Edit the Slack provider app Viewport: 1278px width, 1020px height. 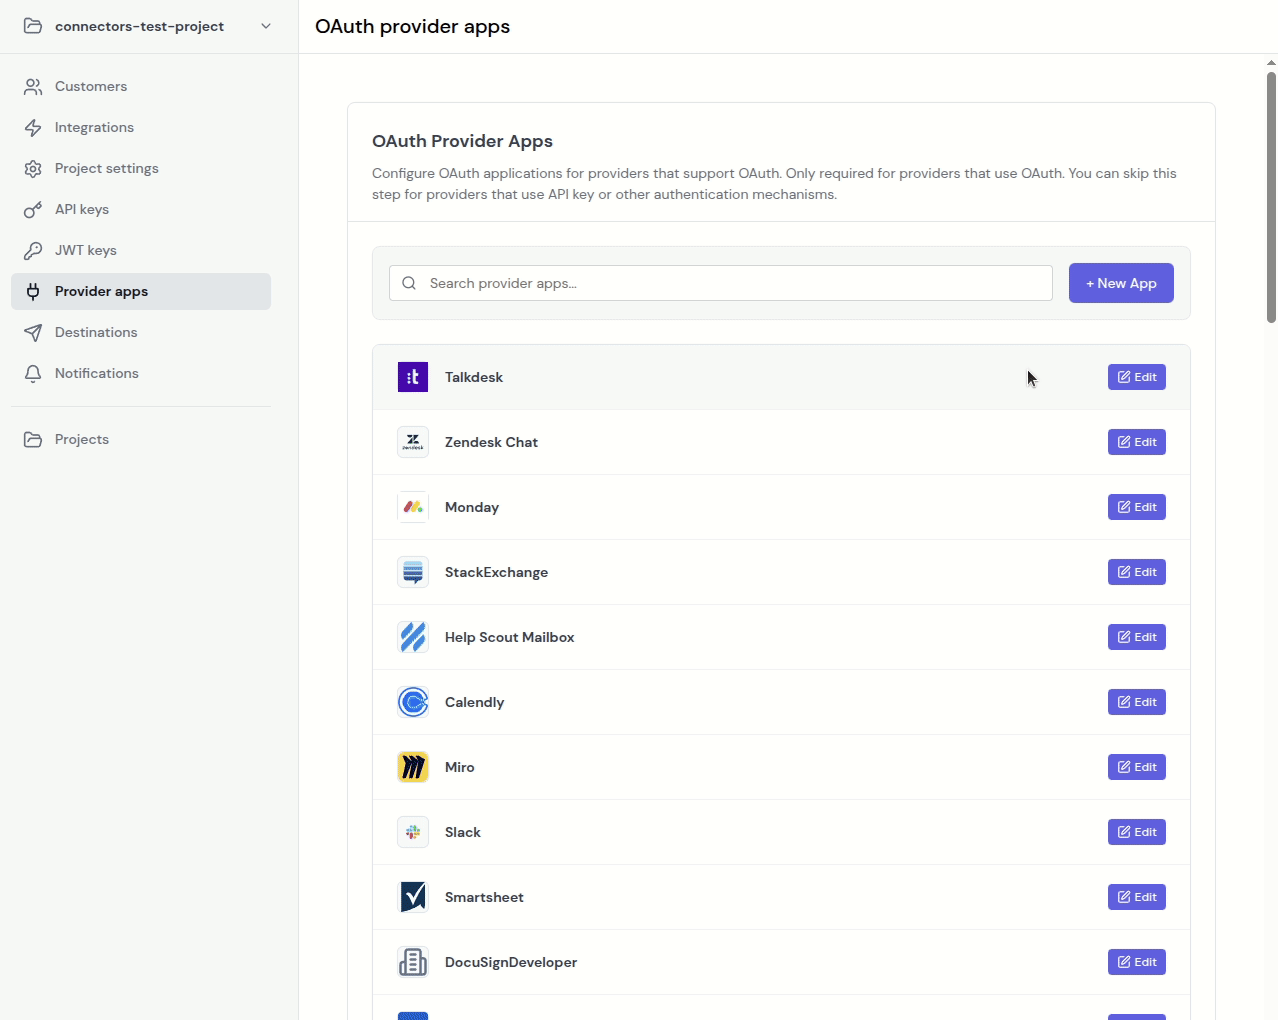1137,832
